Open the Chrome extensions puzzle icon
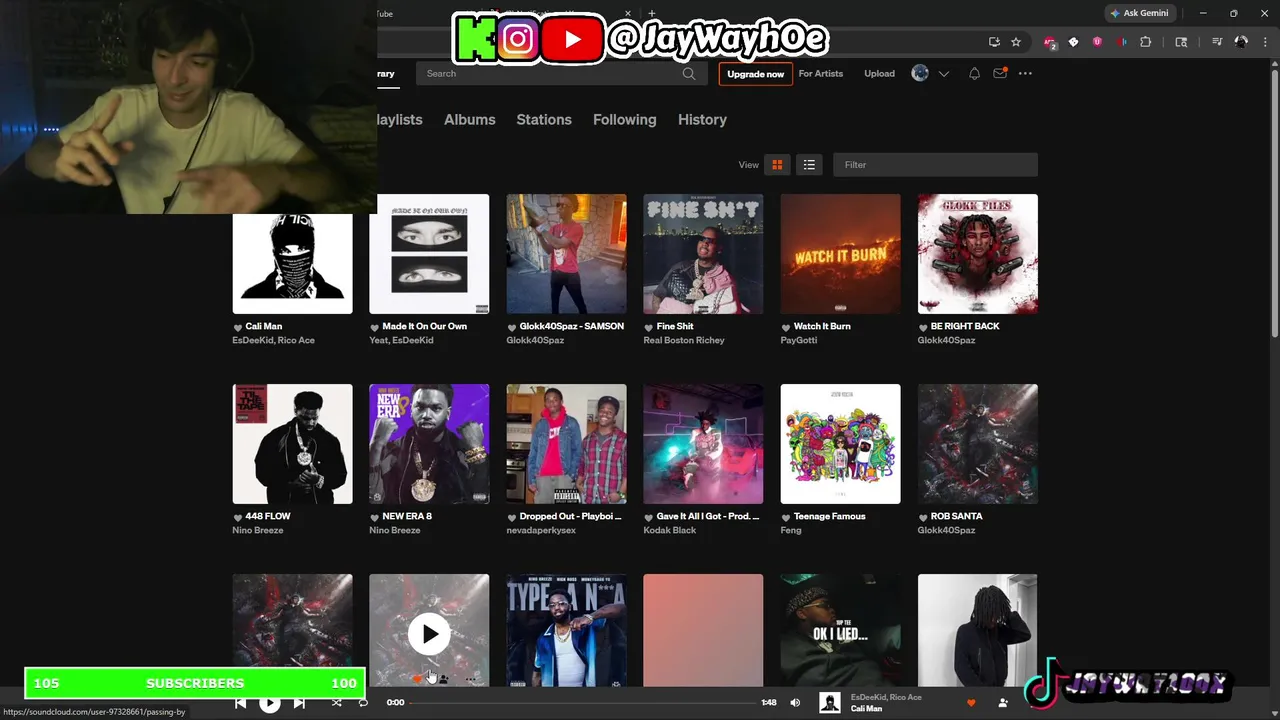This screenshot has width=1280, height=720. pos(1146,42)
